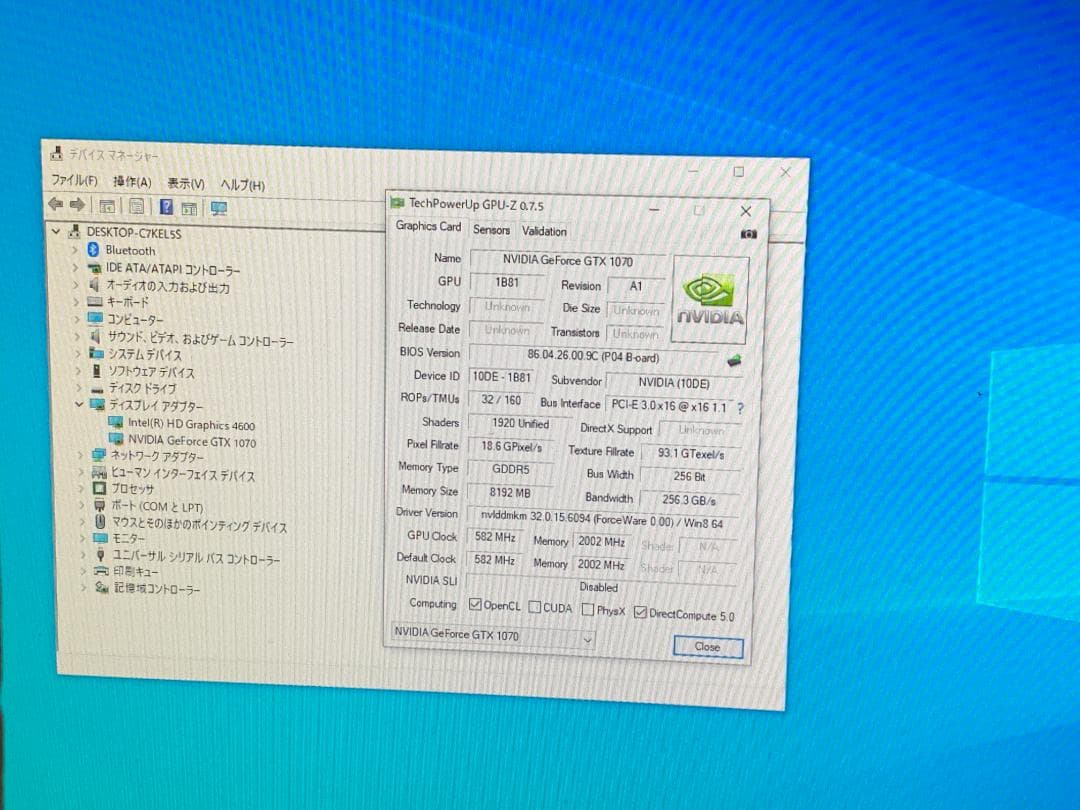Image resolution: width=1080 pixels, height=810 pixels.
Task: Collapse the DESKTOP-C7KEL5S root node
Action: (56, 231)
